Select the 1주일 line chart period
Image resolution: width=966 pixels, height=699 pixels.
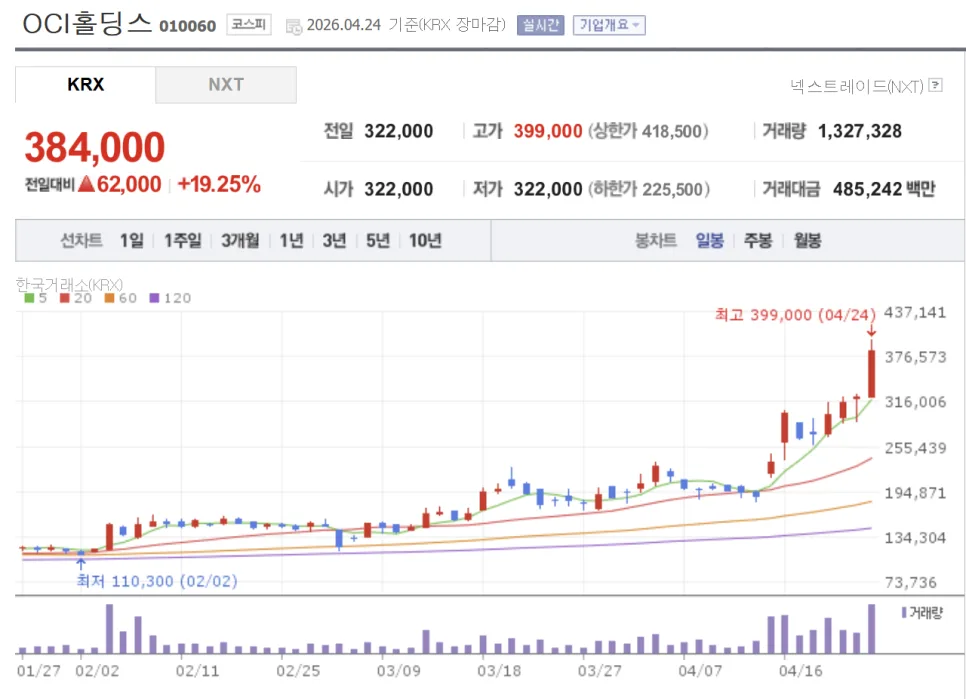[182, 240]
